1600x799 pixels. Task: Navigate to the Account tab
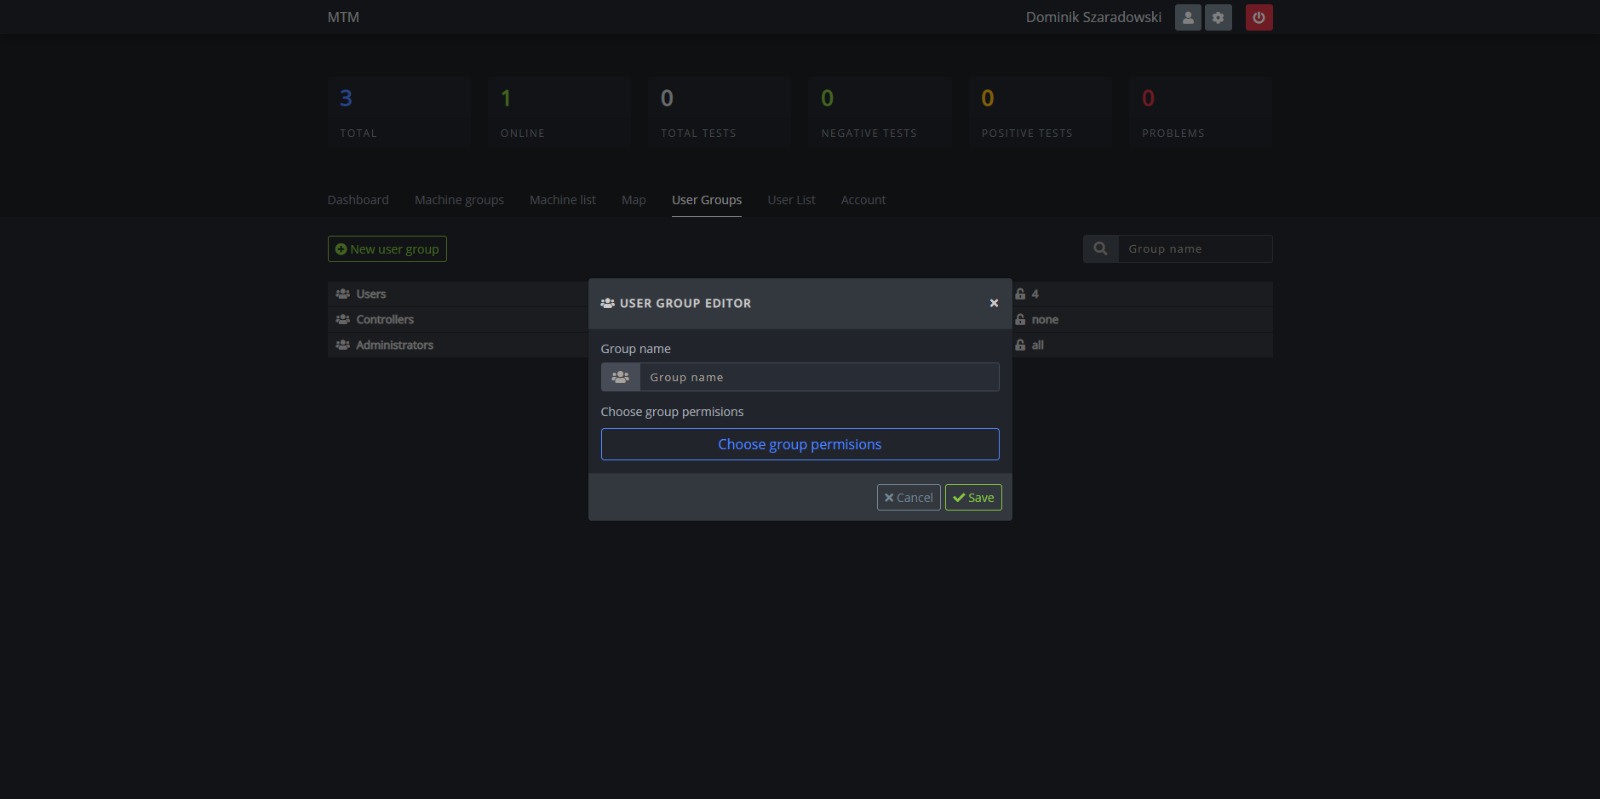point(863,200)
